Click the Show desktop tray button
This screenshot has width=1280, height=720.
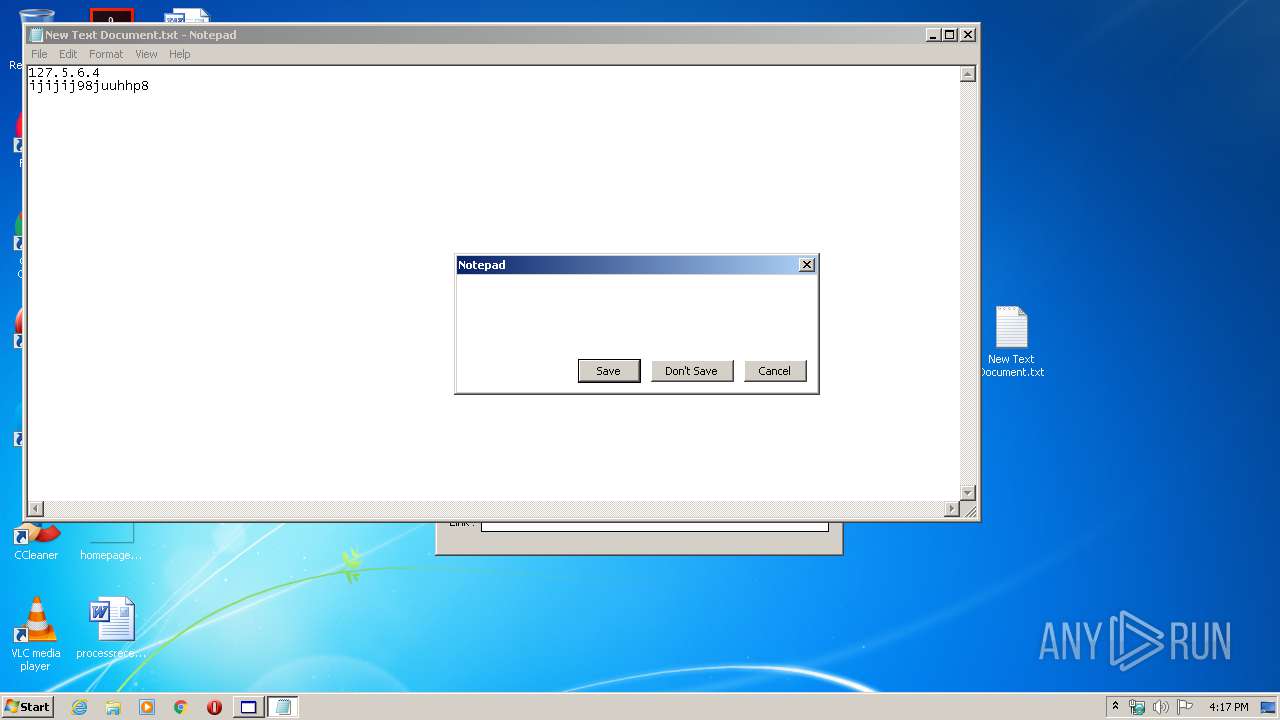pos(1268,707)
